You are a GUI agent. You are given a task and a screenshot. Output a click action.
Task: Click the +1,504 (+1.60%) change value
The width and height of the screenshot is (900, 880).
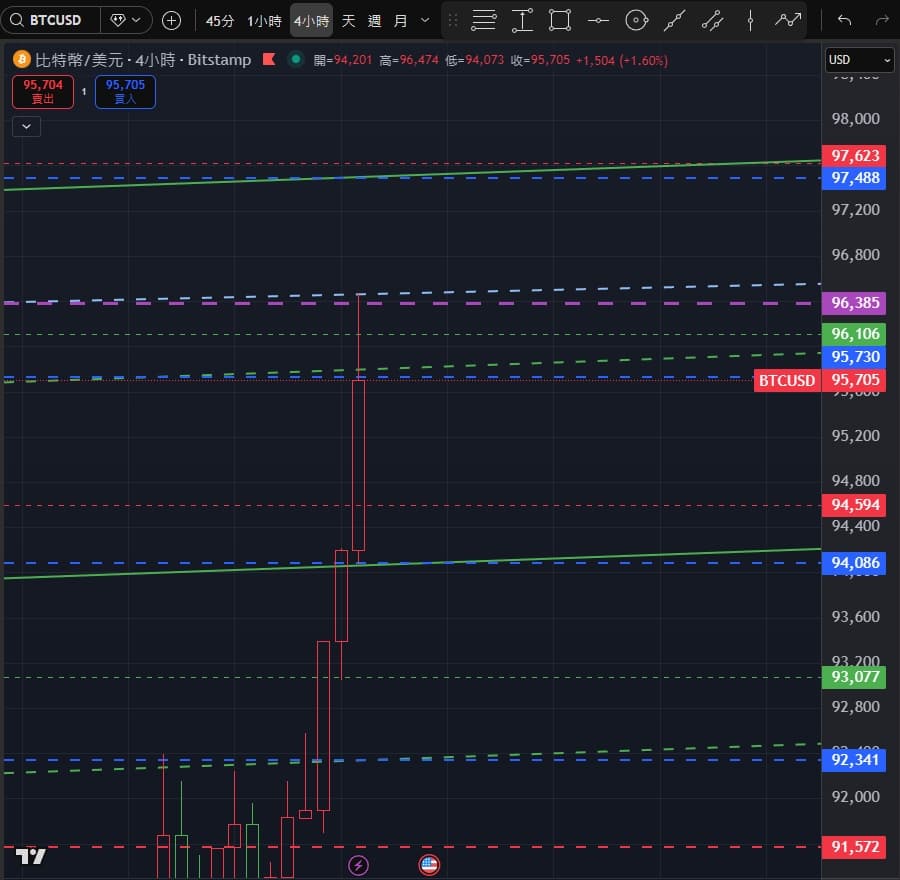click(x=622, y=60)
